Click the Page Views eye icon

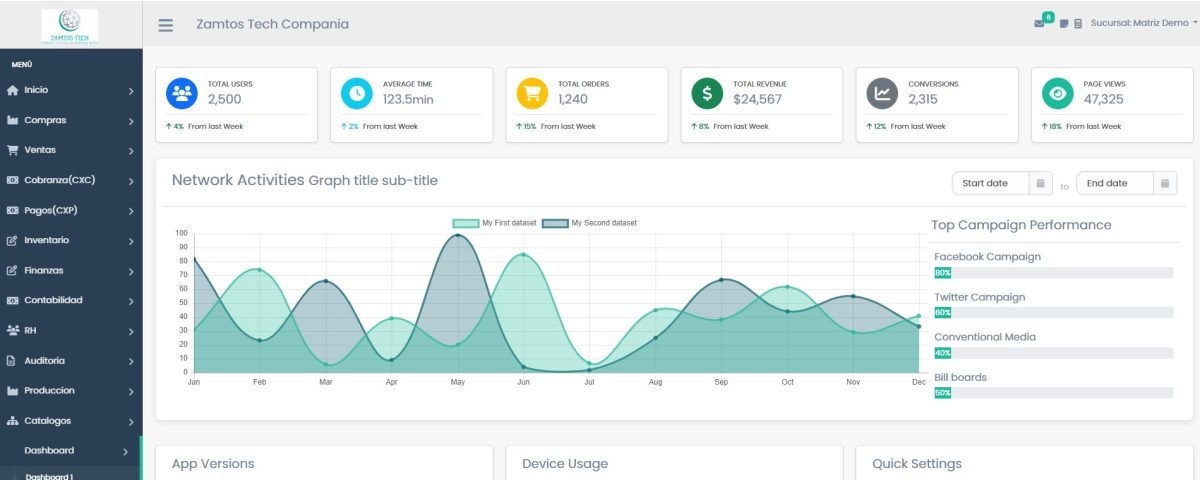[1058, 93]
